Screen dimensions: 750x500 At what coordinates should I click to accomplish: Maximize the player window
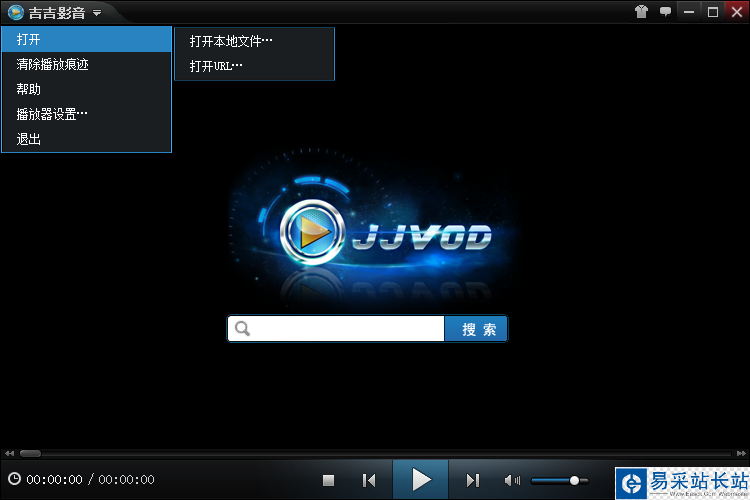tap(713, 12)
